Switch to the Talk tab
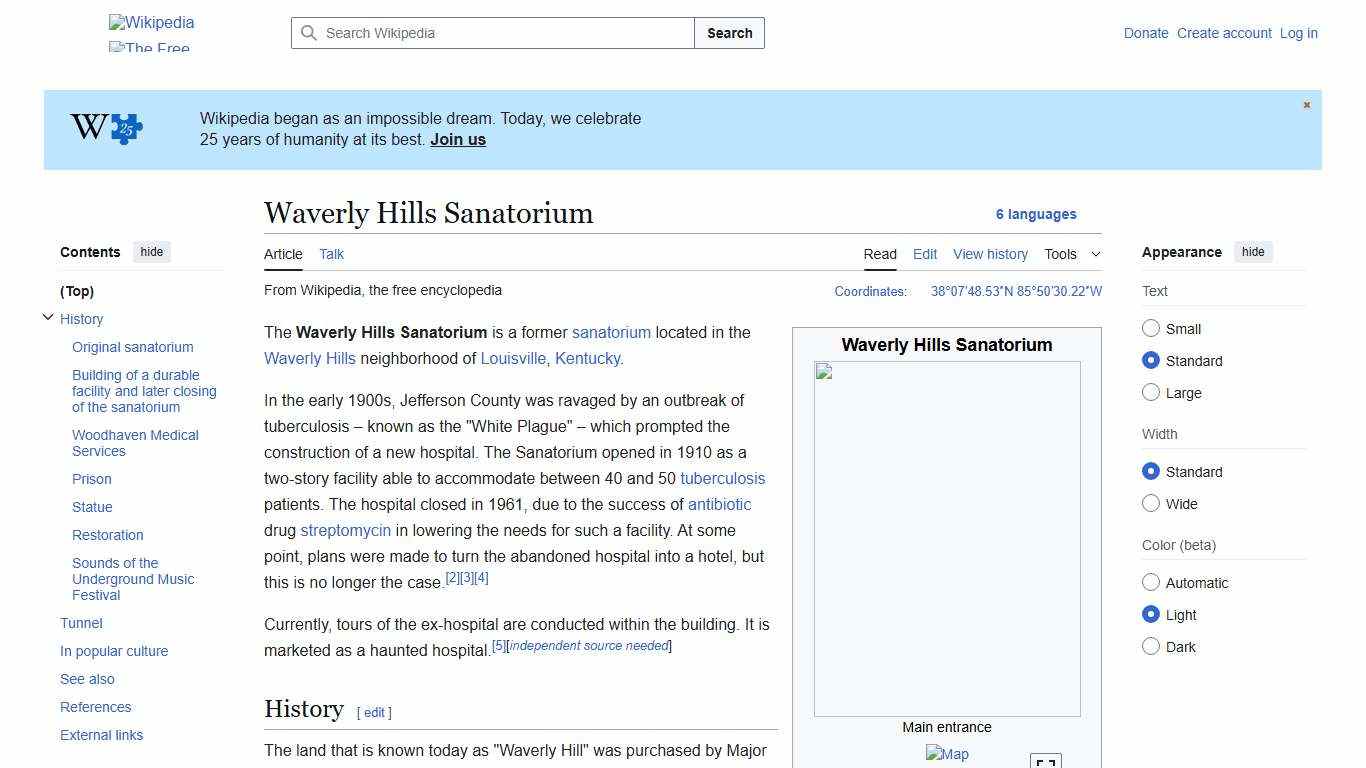 331,254
